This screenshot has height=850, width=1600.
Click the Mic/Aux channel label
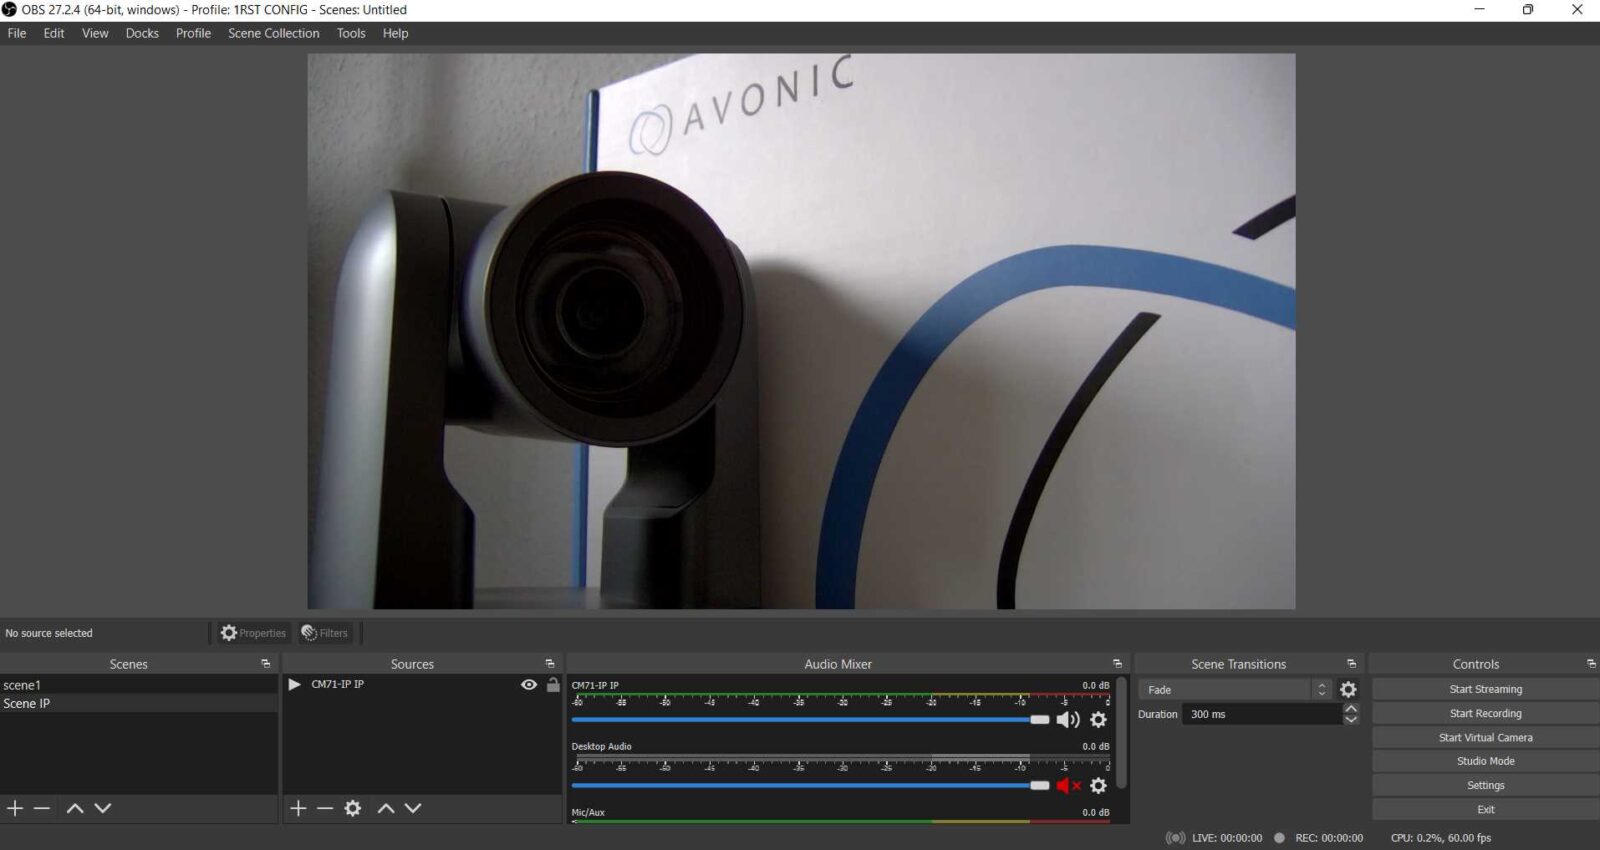[x=588, y=812]
